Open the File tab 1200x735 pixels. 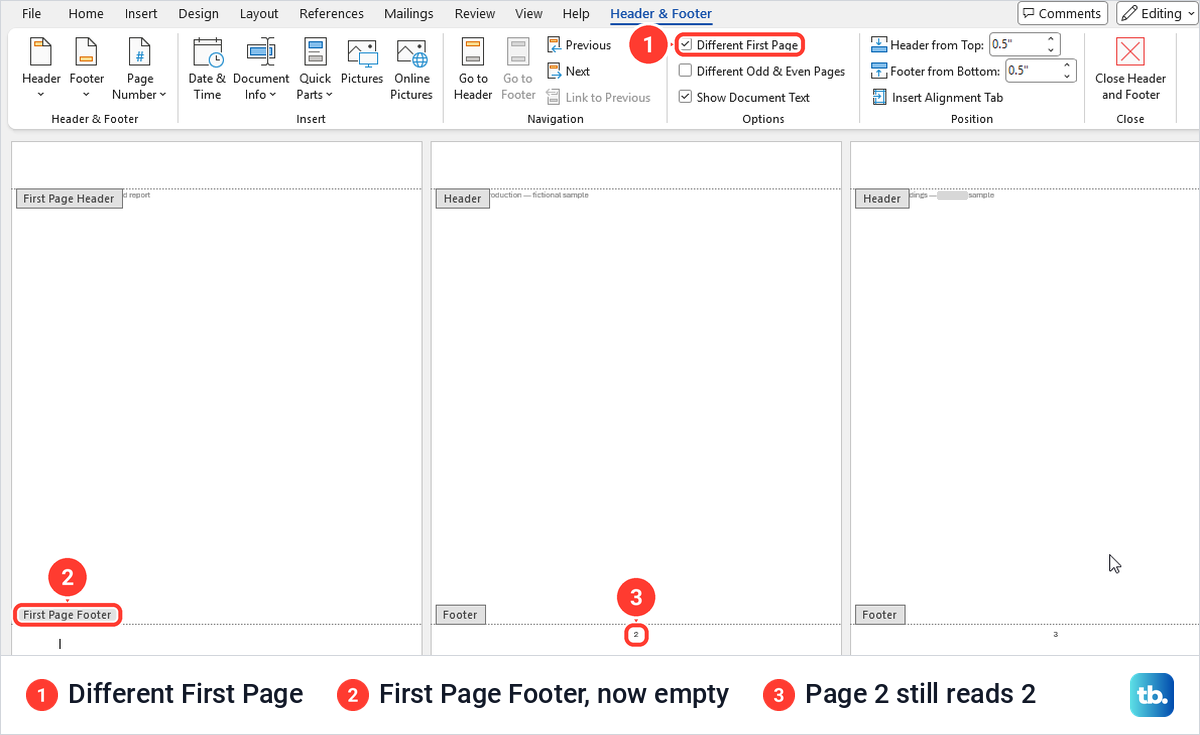31,13
